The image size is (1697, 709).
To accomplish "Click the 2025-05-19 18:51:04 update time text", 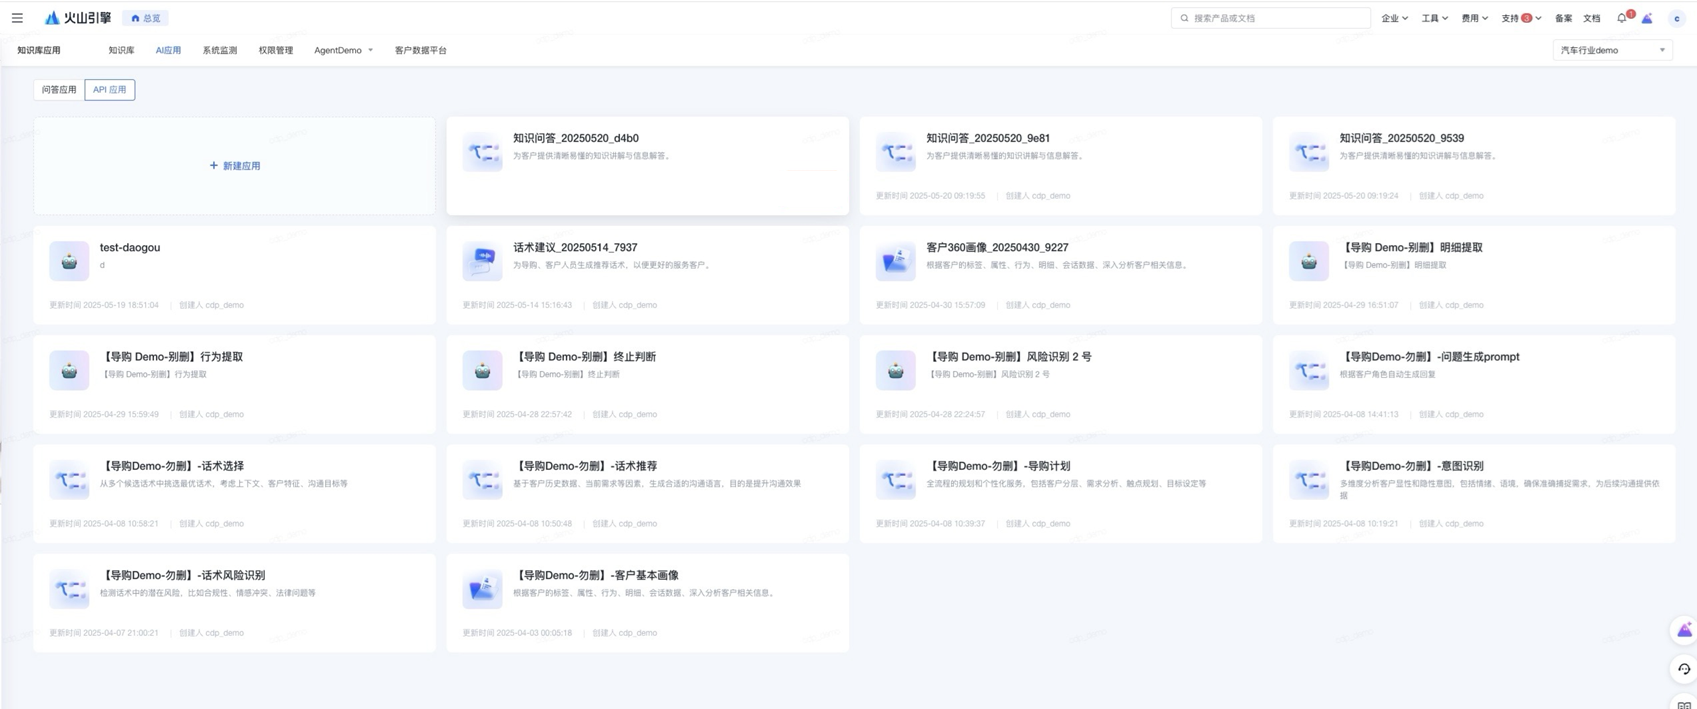I will pyautogui.click(x=121, y=305).
